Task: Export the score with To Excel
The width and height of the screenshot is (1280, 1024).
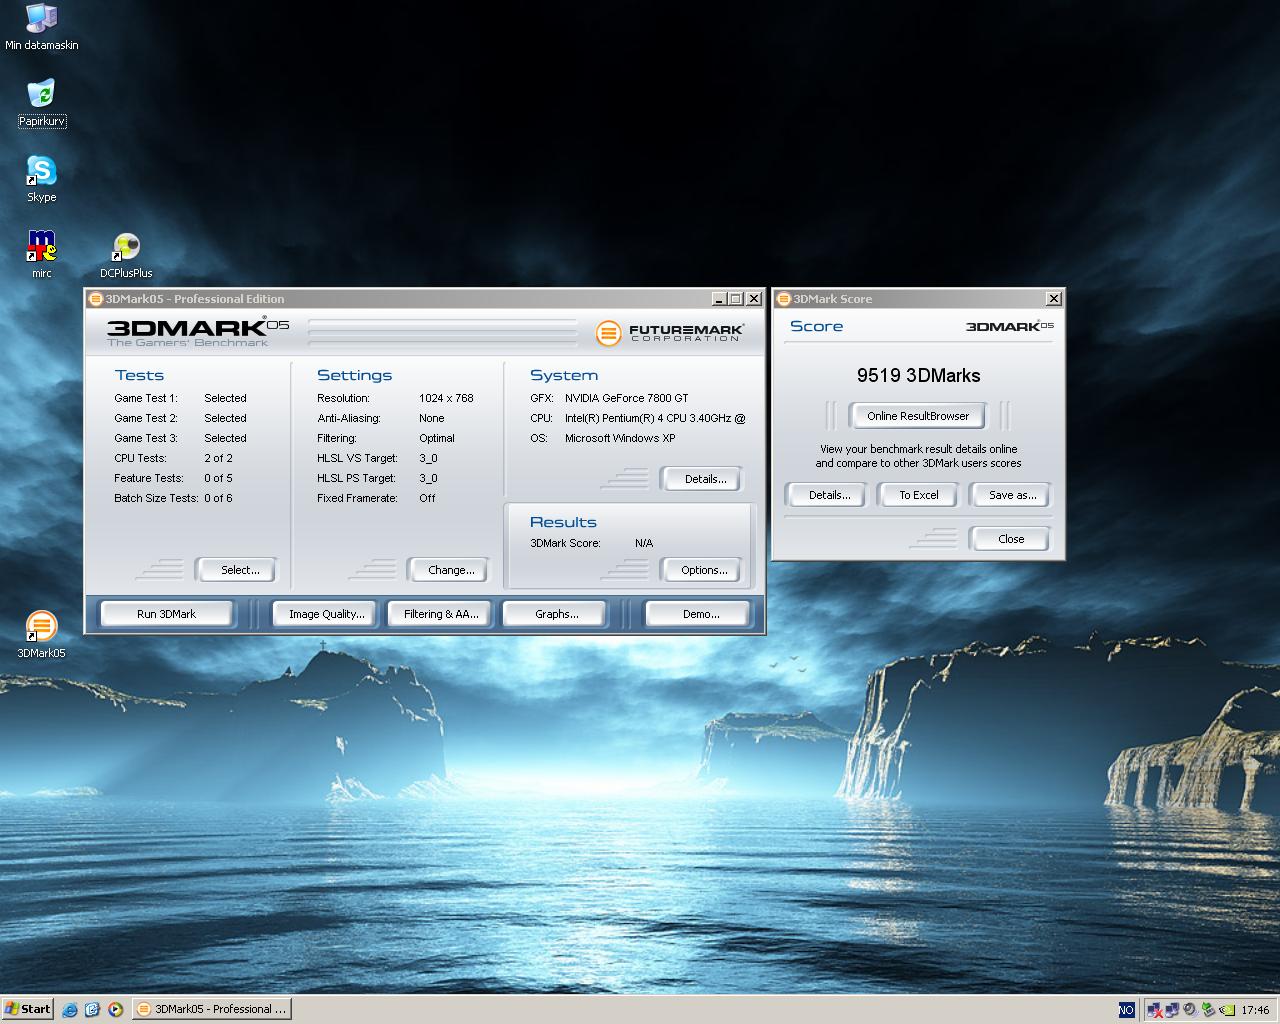Action: pyautogui.click(x=918, y=495)
